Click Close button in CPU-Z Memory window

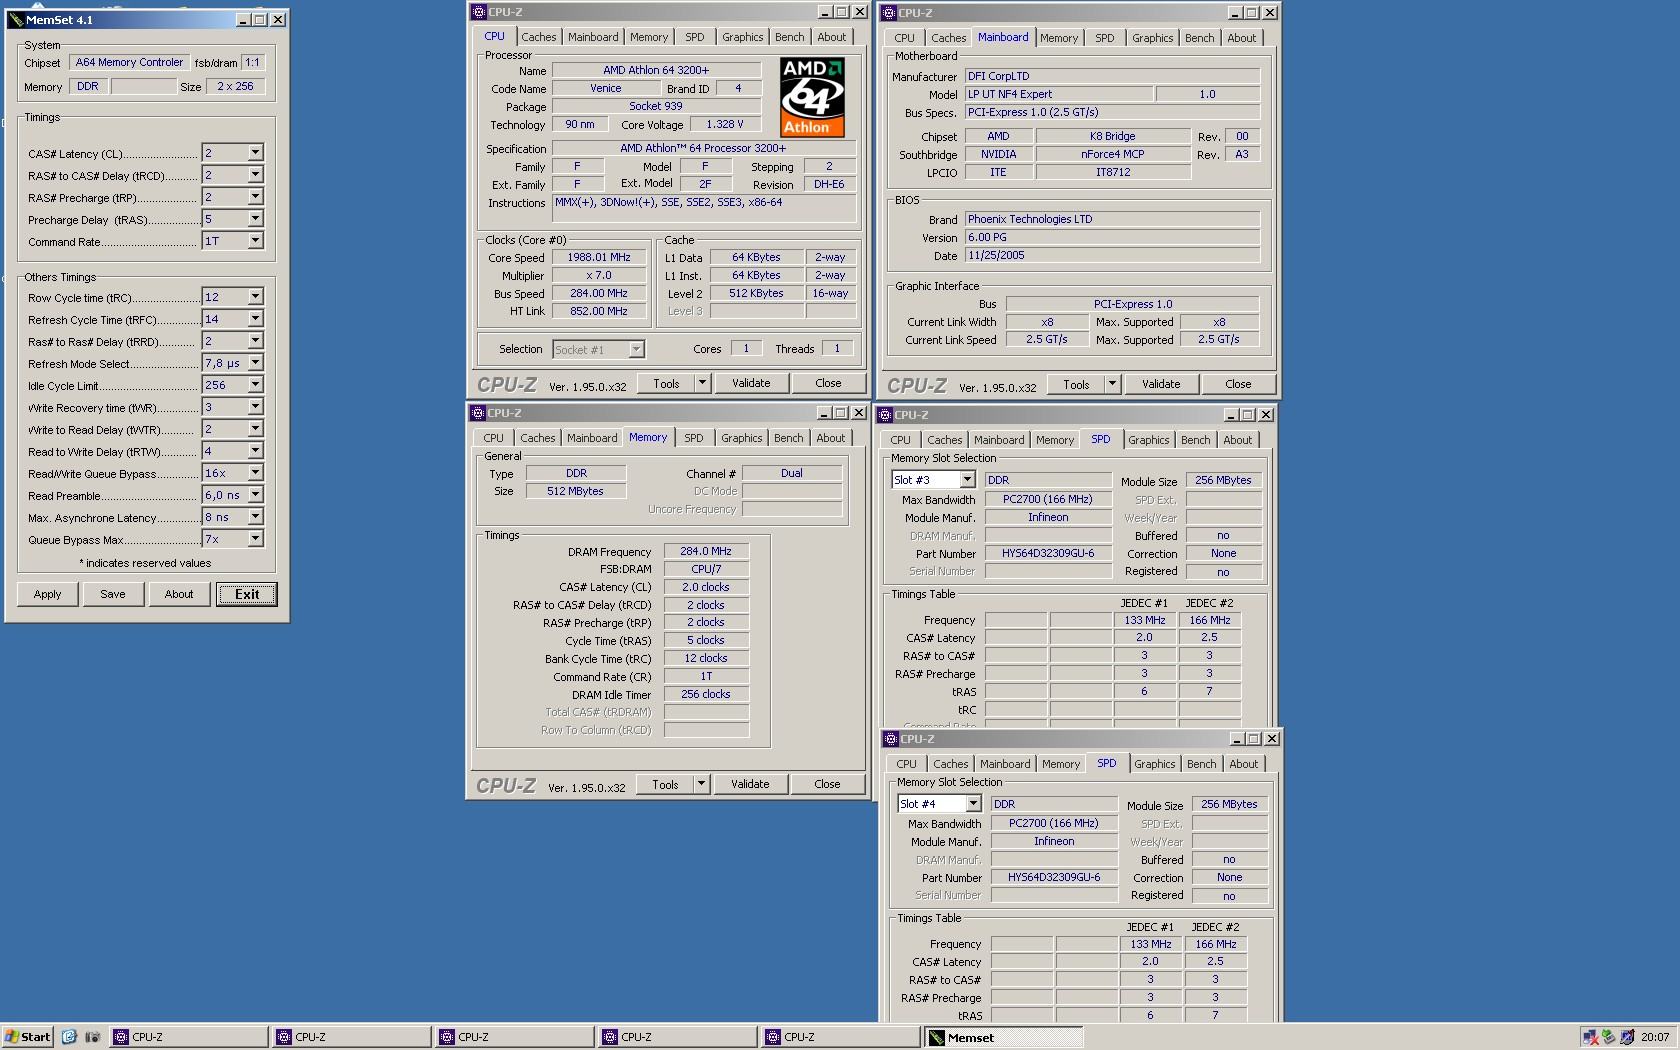tap(827, 784)
